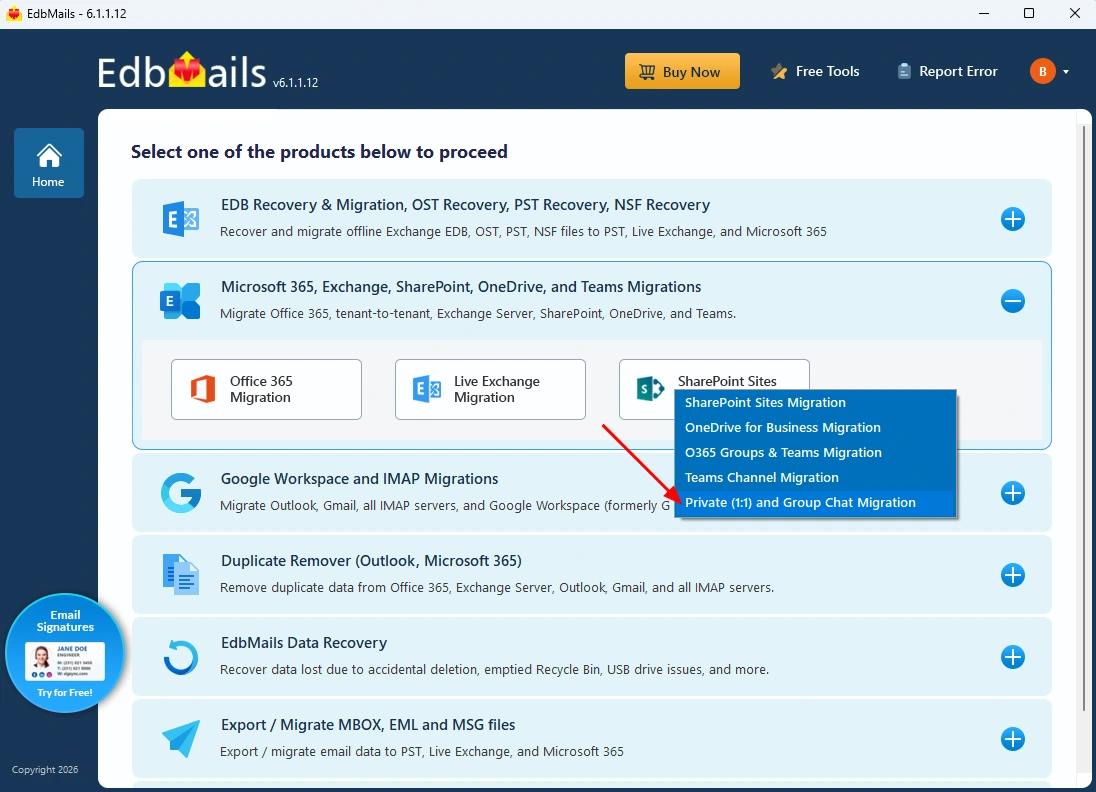
Task: Click the Report Error clipboard icon
Action: tap(904, 71)
